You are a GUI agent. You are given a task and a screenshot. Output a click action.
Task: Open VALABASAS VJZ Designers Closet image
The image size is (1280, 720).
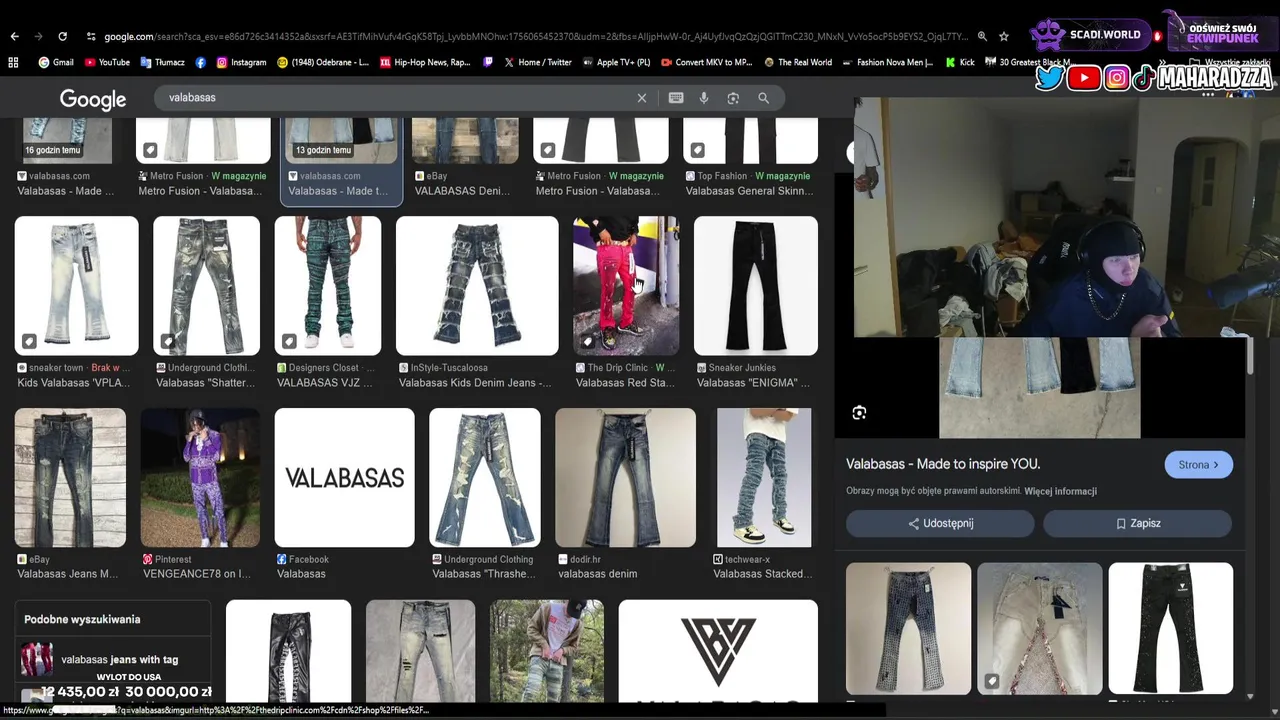tap(327, 286)
